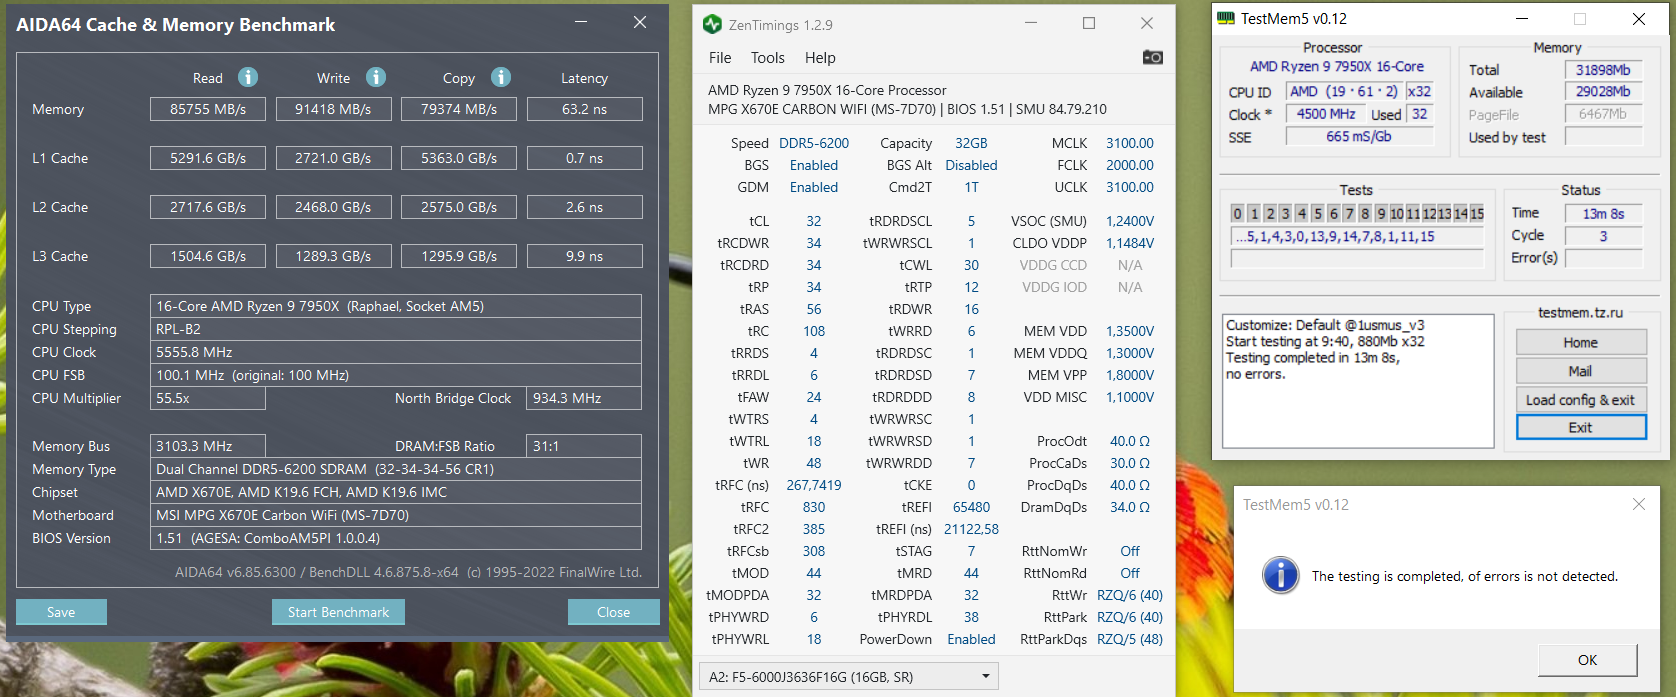Viewport: 1676px width, 697px height.
Task: Click the FCLK value 2000.00
Action: coord(1130,165)
